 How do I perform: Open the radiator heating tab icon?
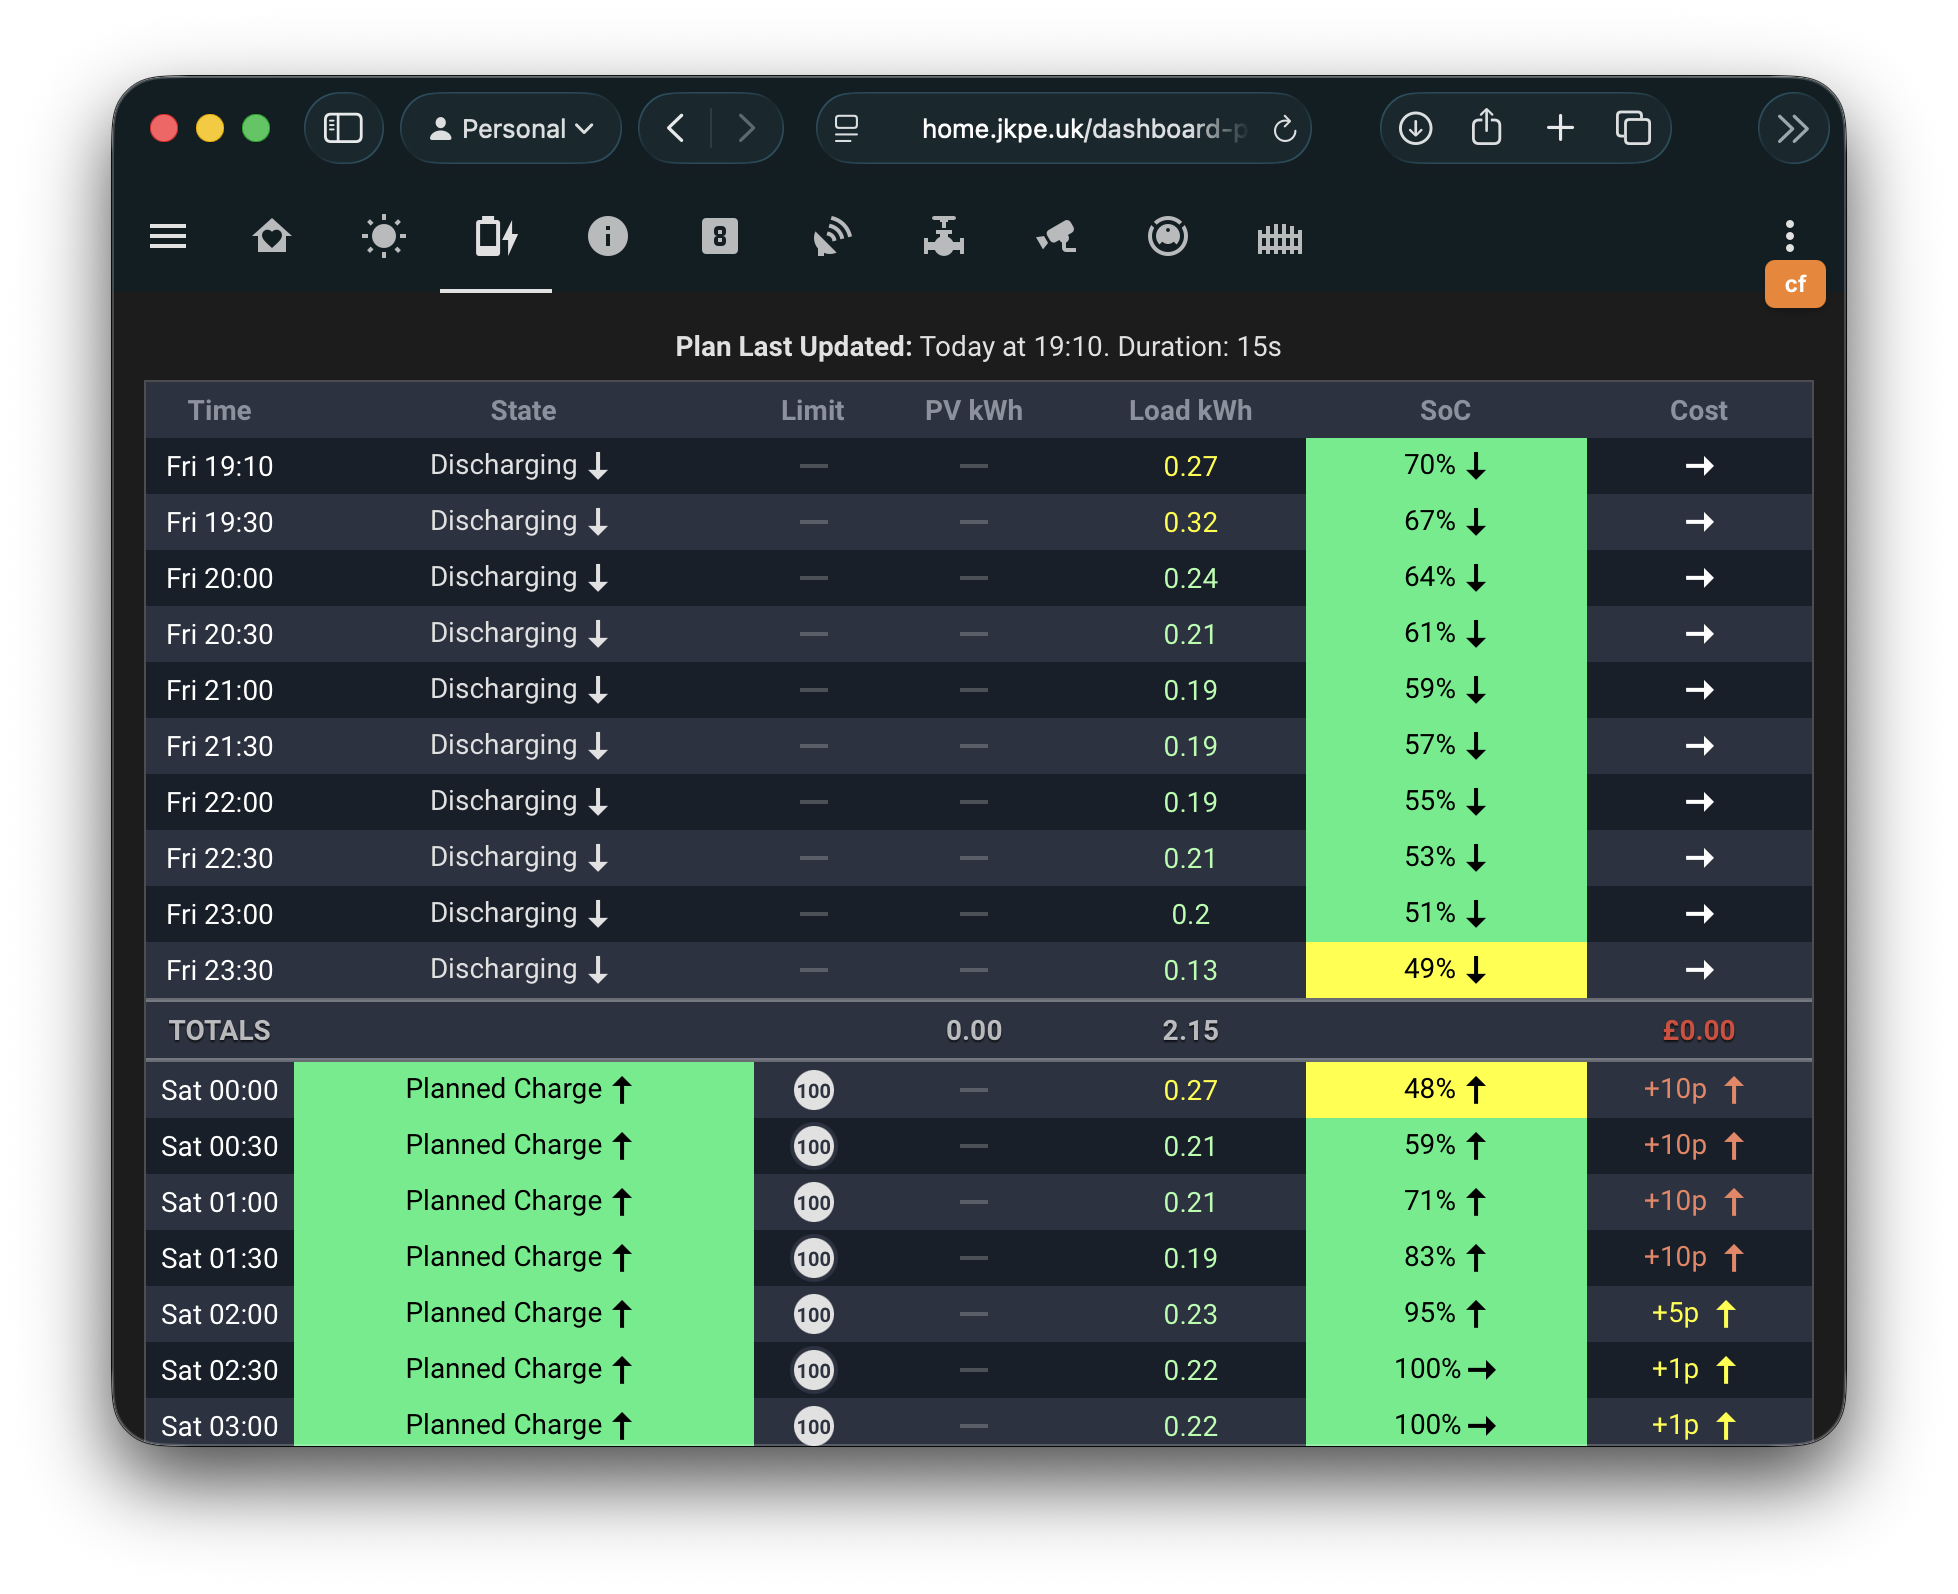click(x=1279, y=239)
